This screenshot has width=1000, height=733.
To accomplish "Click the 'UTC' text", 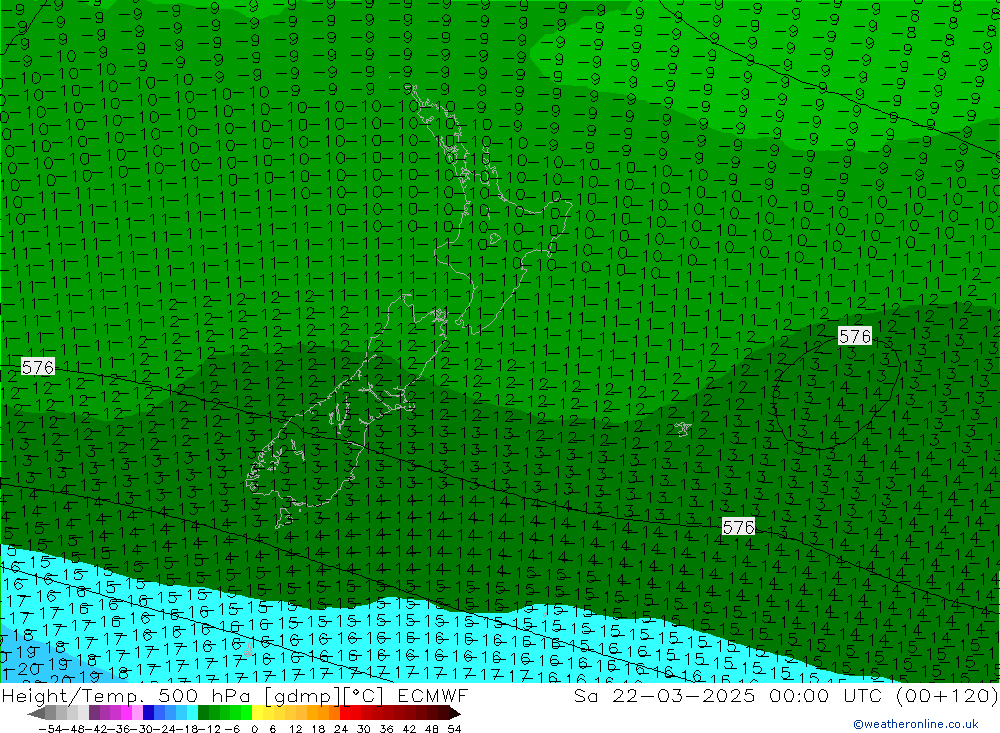I will click(864, 695).
